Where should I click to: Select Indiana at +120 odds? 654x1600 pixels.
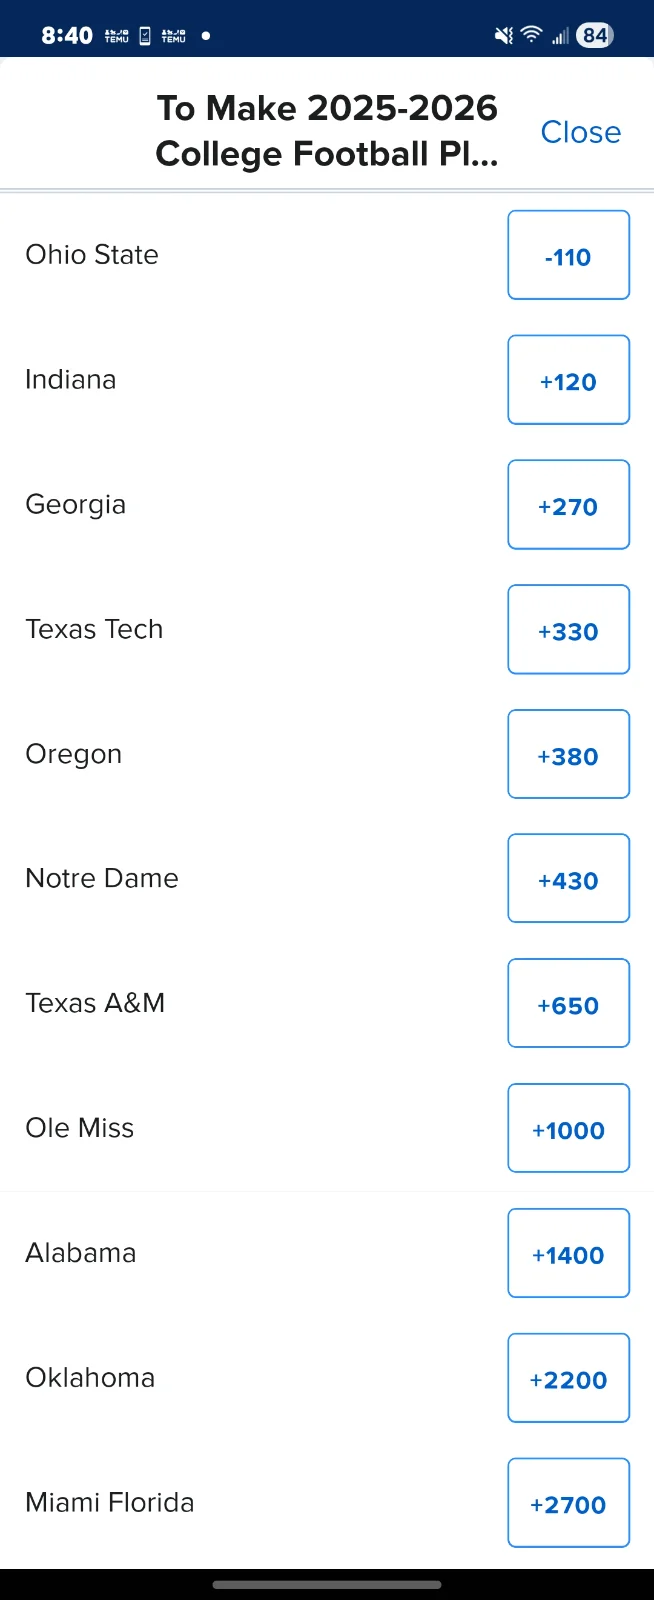point(568,380)
